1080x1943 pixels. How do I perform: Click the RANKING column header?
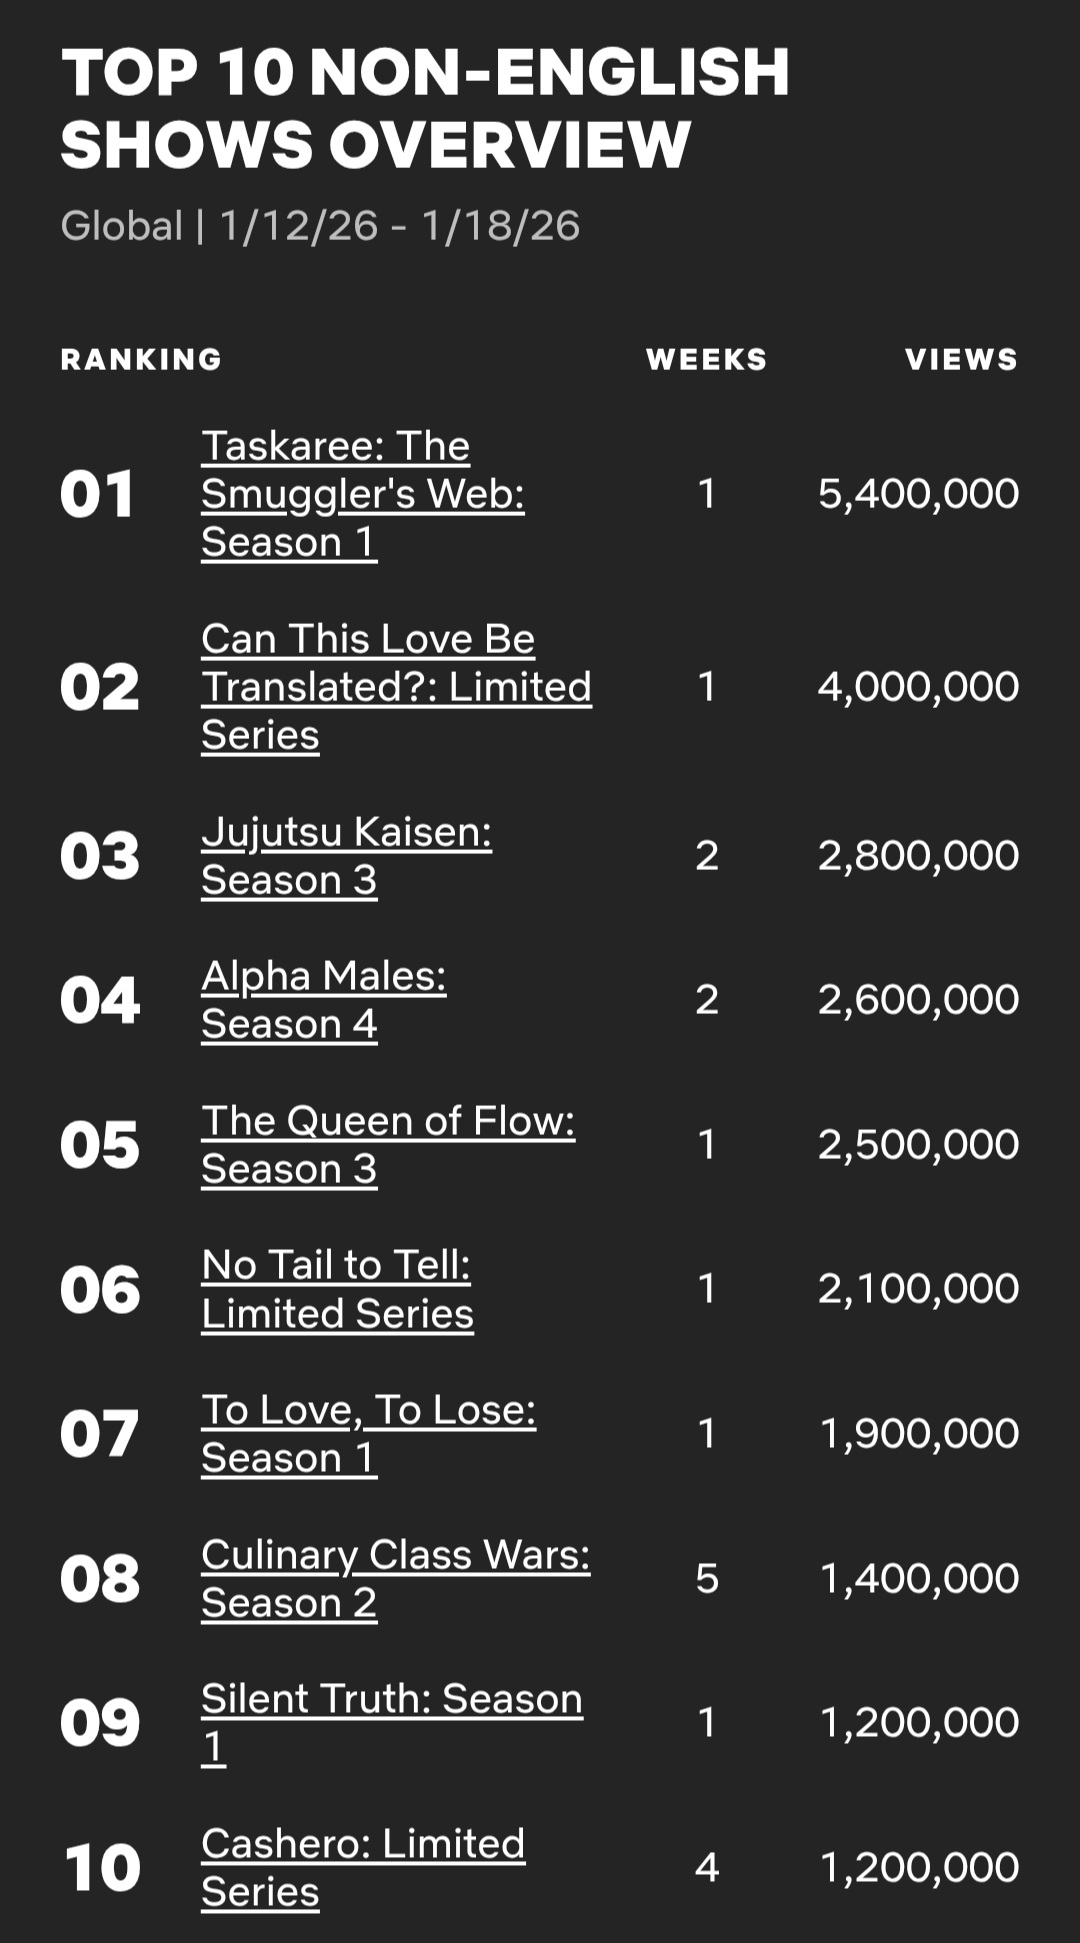point(141,359)
